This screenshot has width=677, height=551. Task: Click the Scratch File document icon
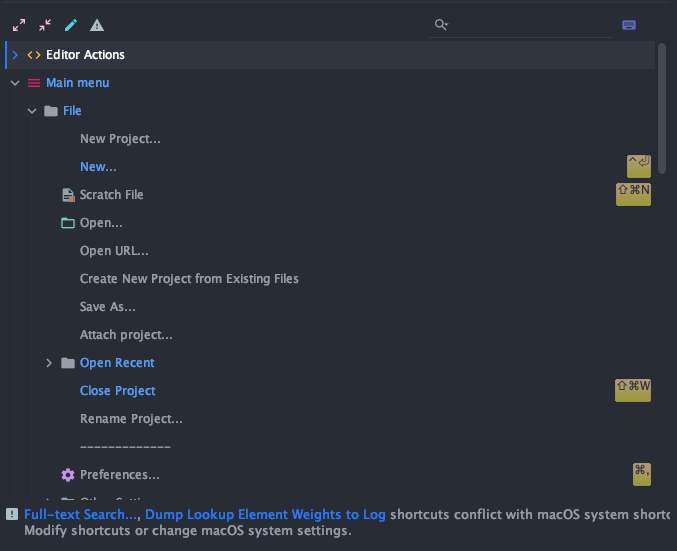click(68, 195)
